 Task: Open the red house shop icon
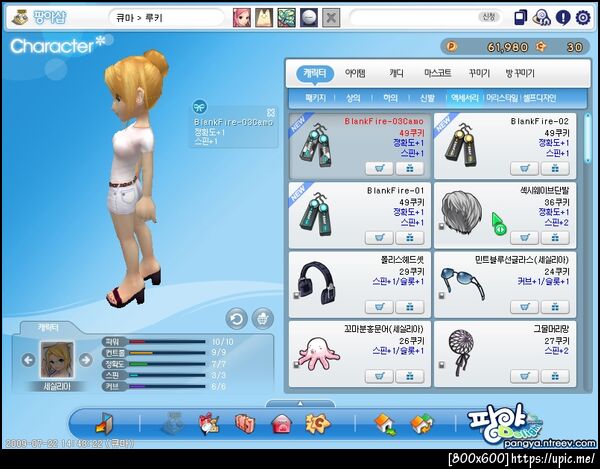[281, 424]
